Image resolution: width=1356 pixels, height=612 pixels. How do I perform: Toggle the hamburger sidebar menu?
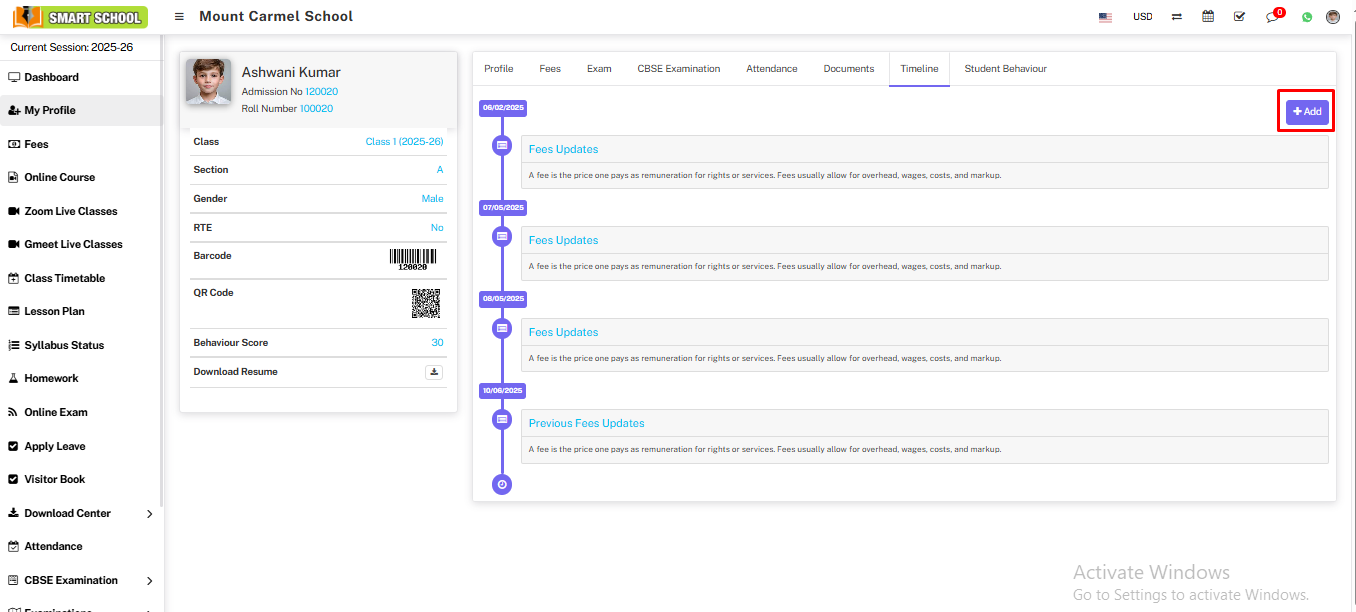tap(179, 17)
